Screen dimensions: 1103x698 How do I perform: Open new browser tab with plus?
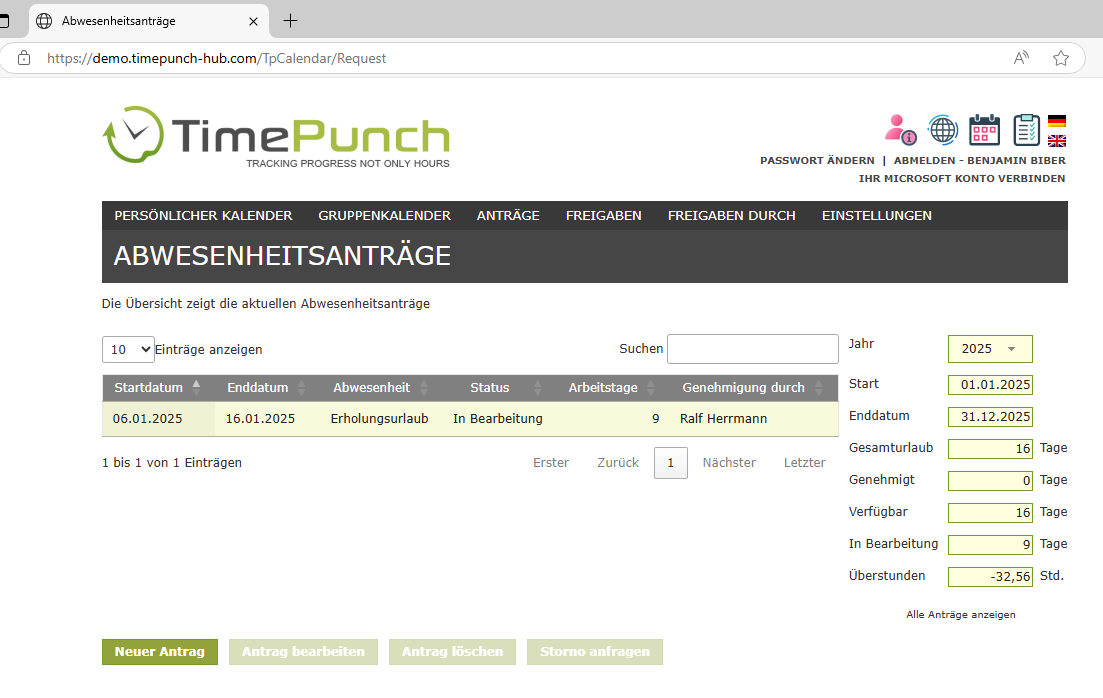(291, 21)
